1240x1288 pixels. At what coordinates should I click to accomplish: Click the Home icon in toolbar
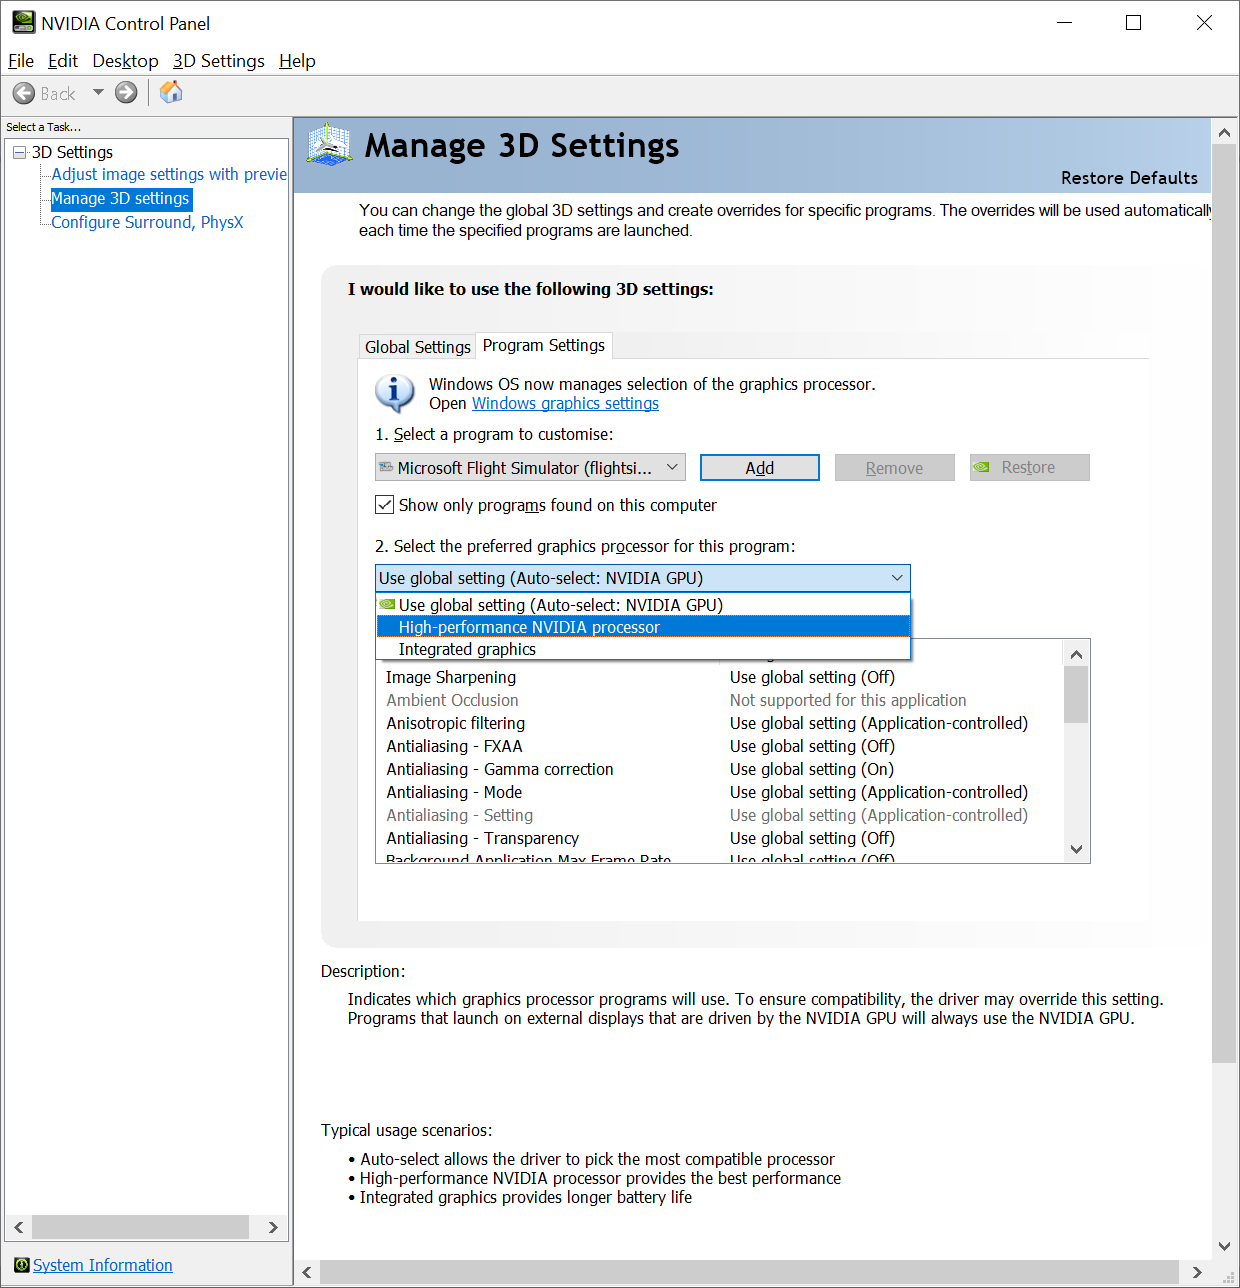(172, 93)
